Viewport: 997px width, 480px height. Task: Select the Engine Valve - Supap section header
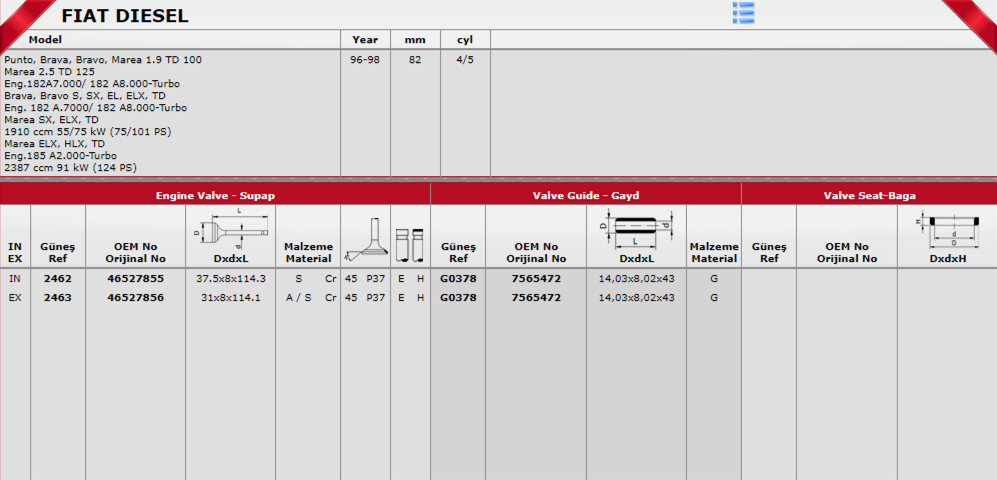point(215,195)
